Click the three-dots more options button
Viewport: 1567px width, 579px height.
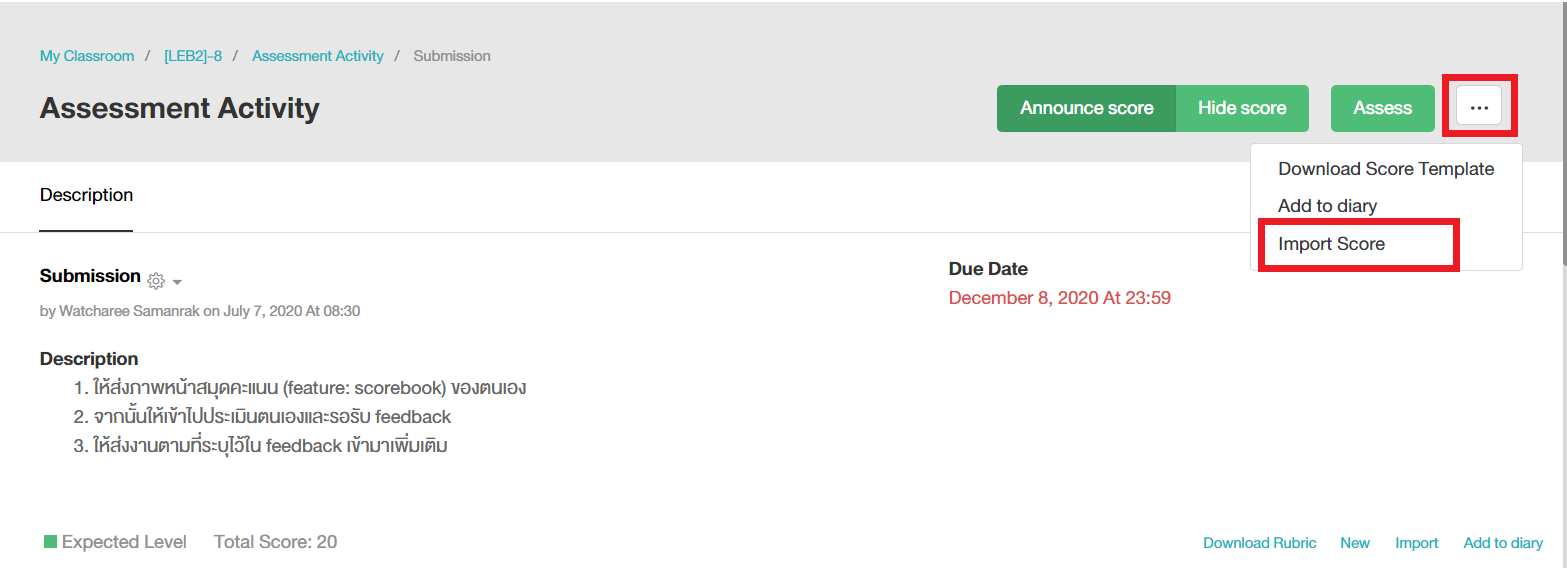pos(1479,107)
